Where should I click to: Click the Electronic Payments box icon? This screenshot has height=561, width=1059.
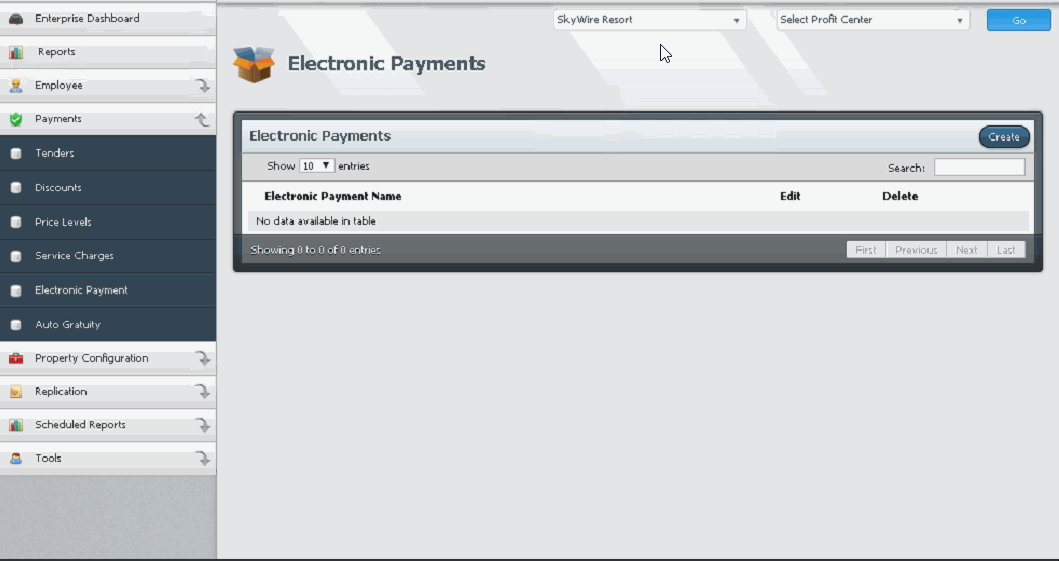(254, 64)
